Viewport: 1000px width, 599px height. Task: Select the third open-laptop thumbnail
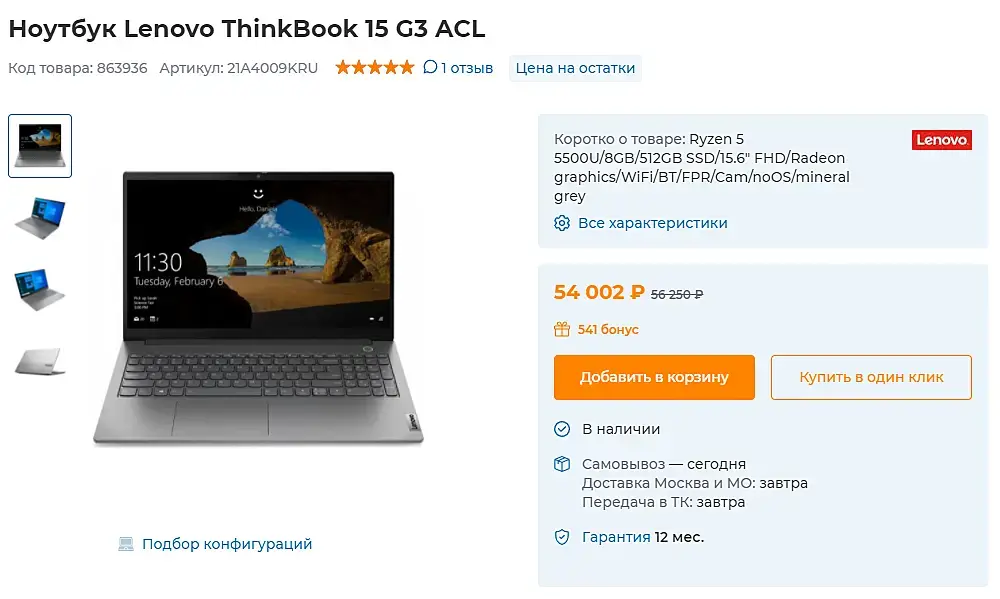coord(40,290)
